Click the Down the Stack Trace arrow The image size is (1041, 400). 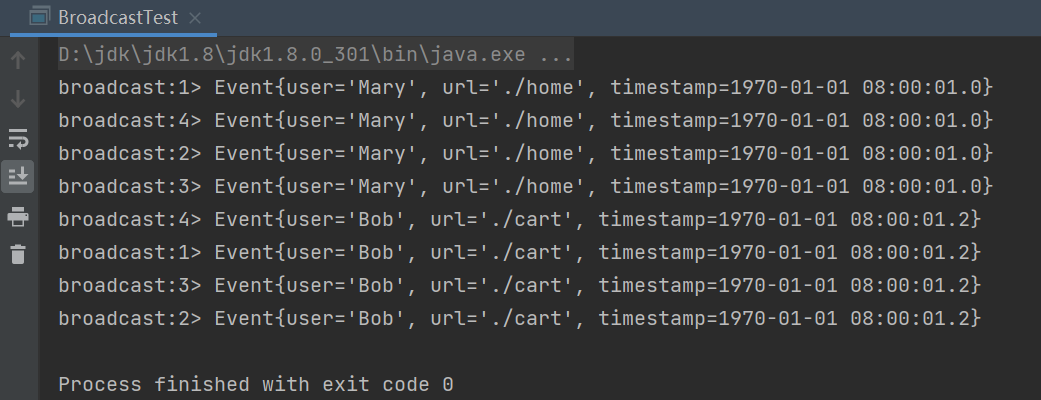[x=18, y=99]
